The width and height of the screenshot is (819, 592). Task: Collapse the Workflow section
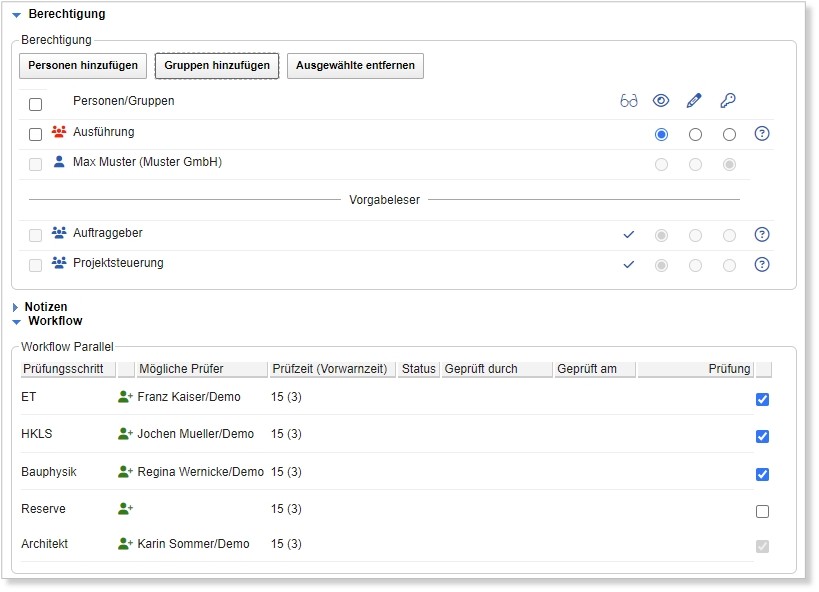click(x=17, y=322)
